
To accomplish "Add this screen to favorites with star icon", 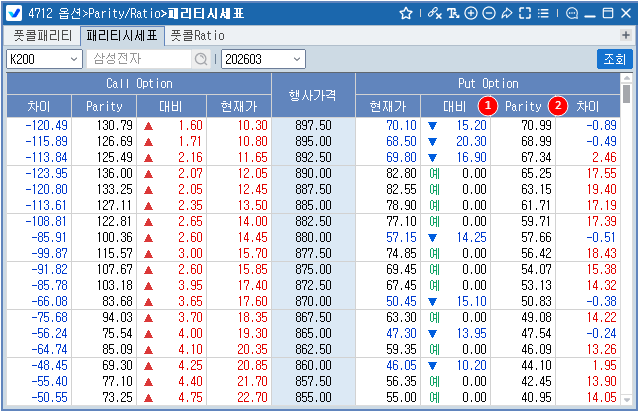I will 406,13.
